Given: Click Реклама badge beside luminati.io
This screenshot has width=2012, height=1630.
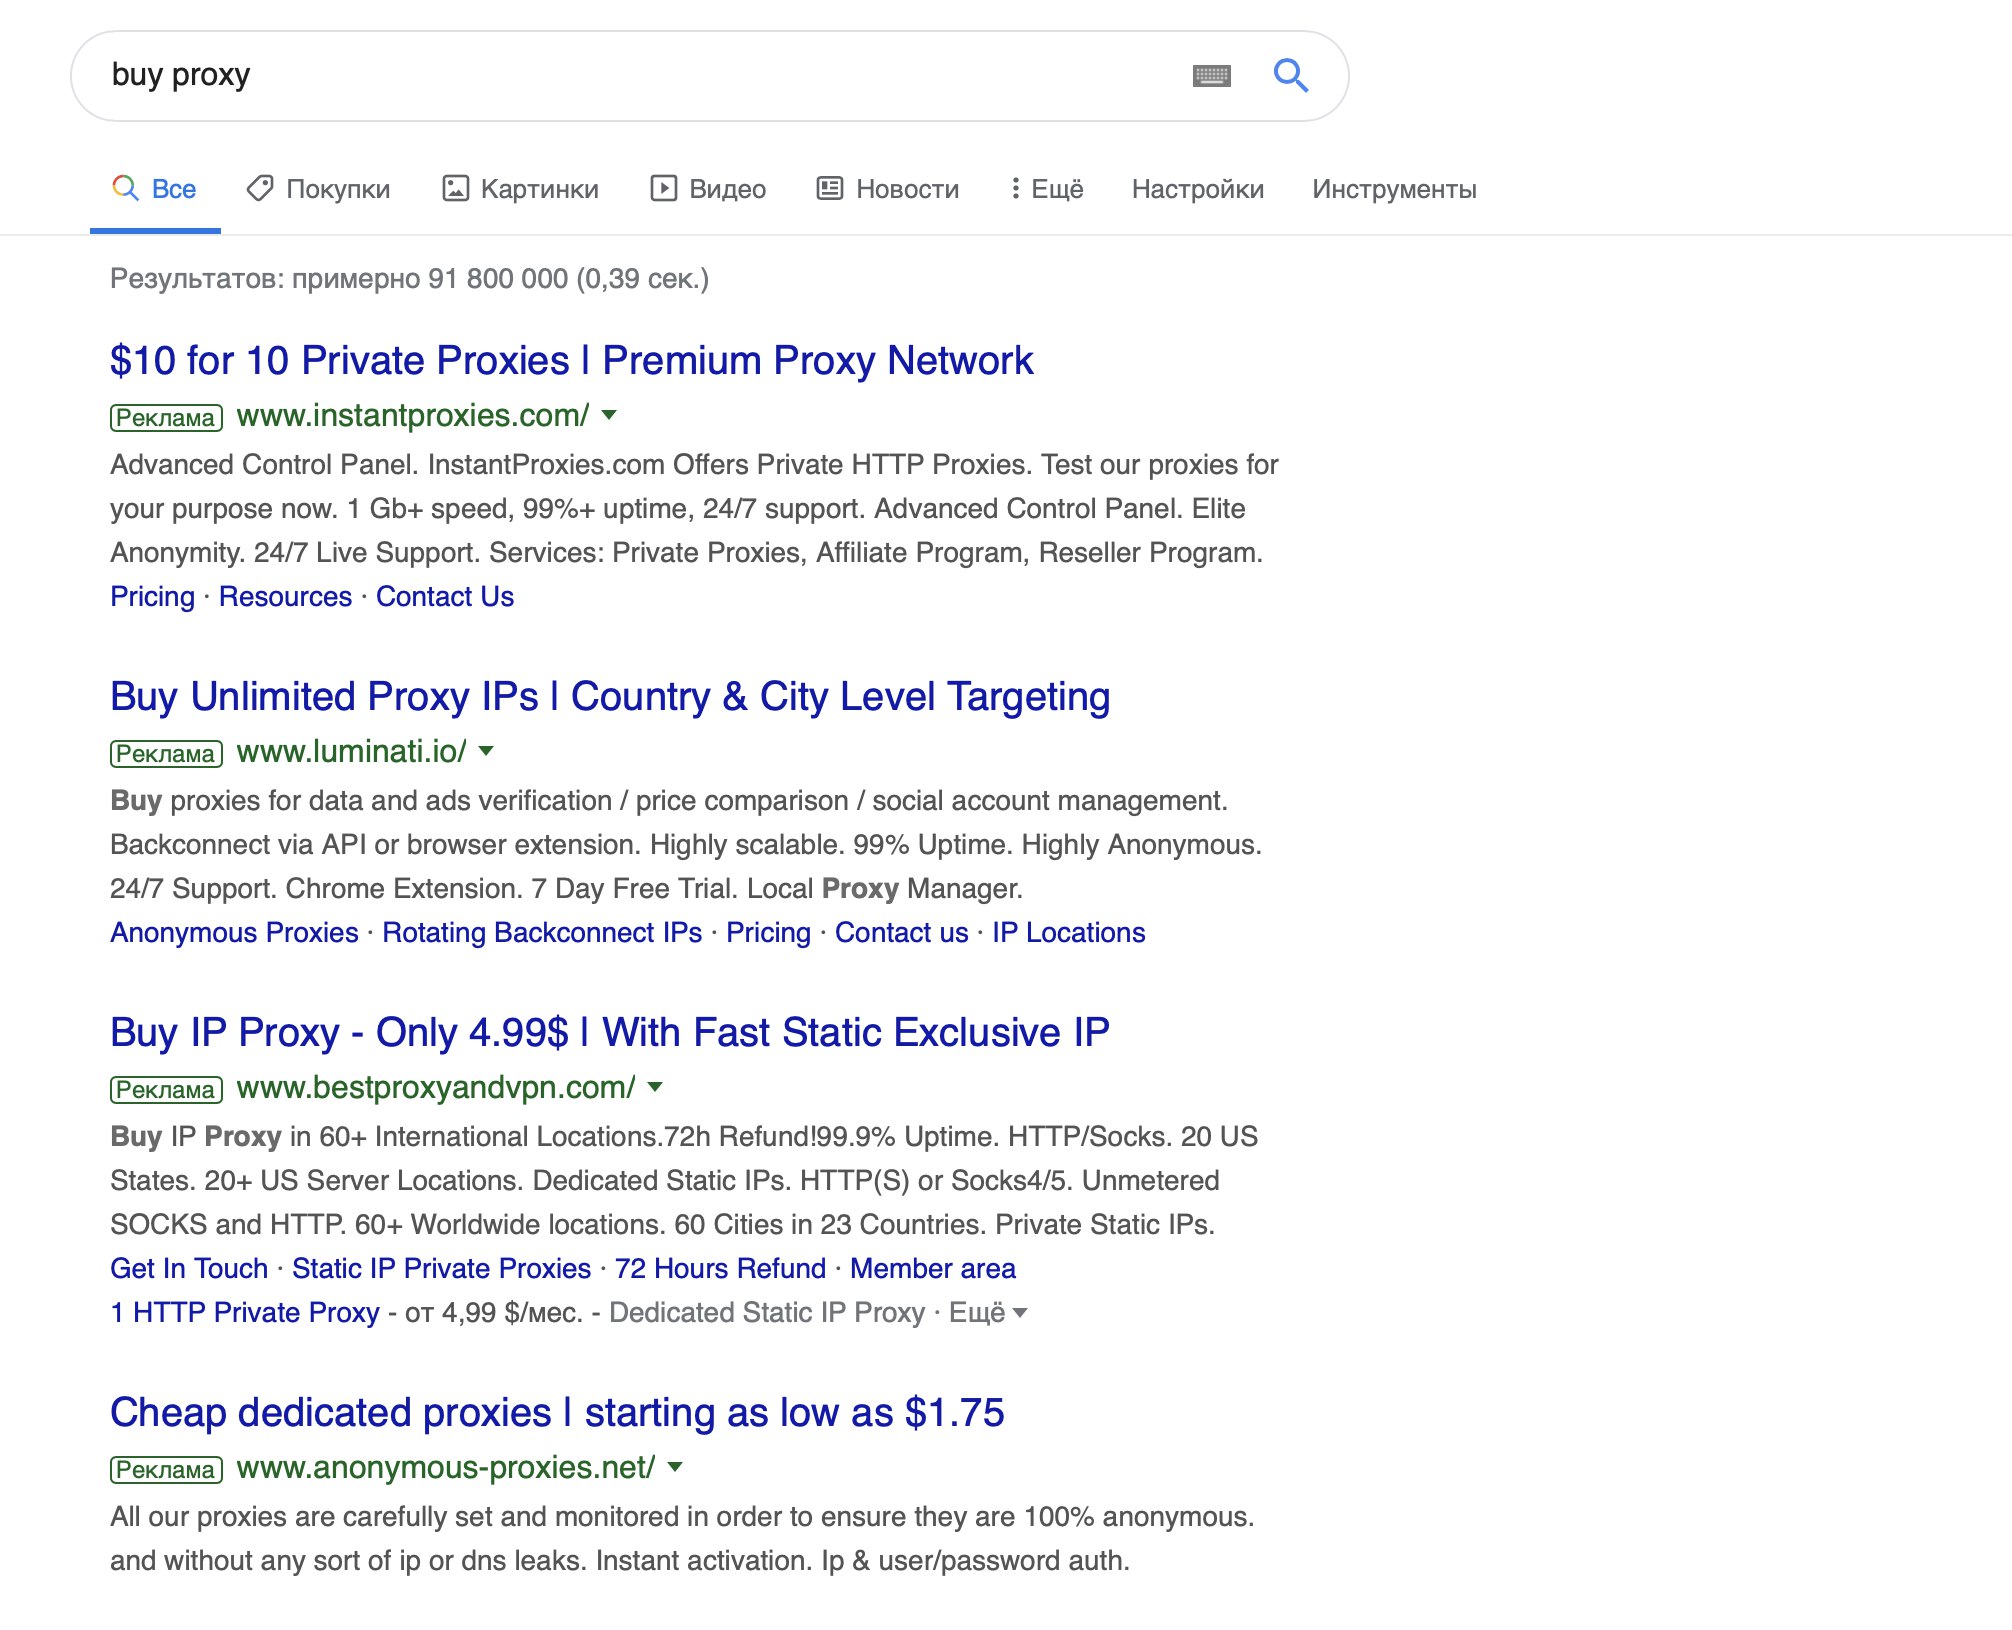Looking at the screenshot, I should pyautogui.click(x=166, y=753).
